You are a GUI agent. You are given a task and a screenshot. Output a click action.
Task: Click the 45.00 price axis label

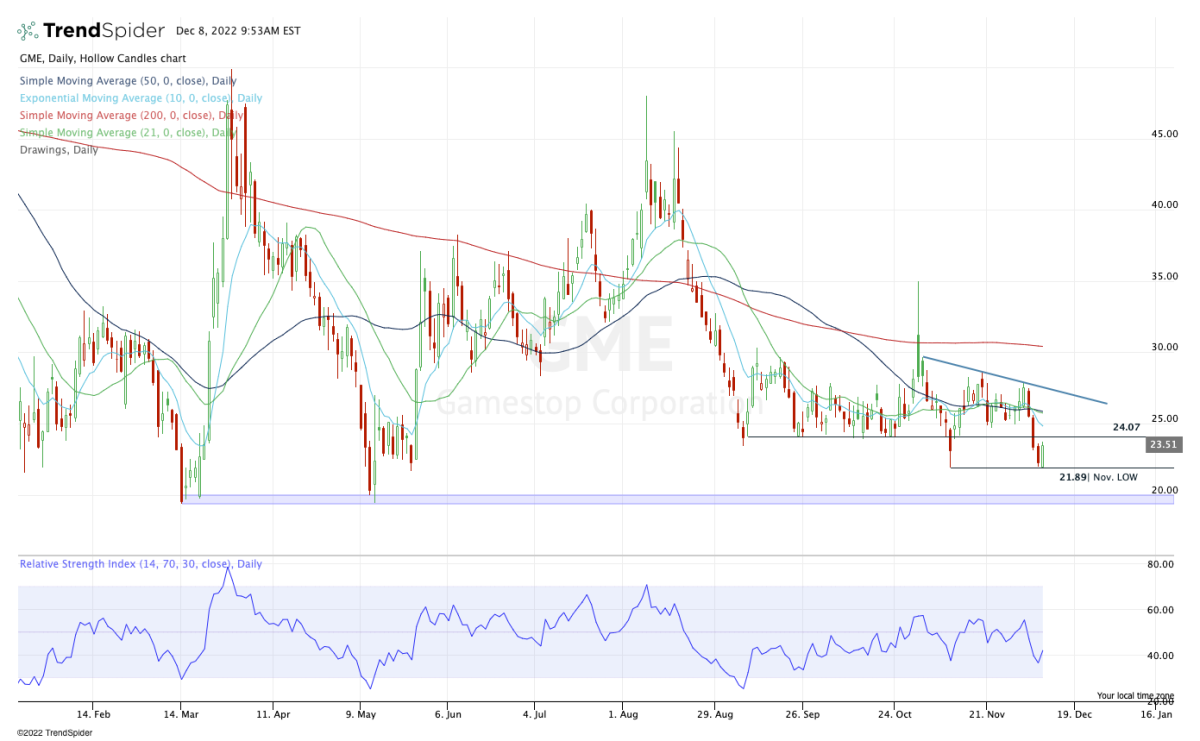[x=1162, y=134]
